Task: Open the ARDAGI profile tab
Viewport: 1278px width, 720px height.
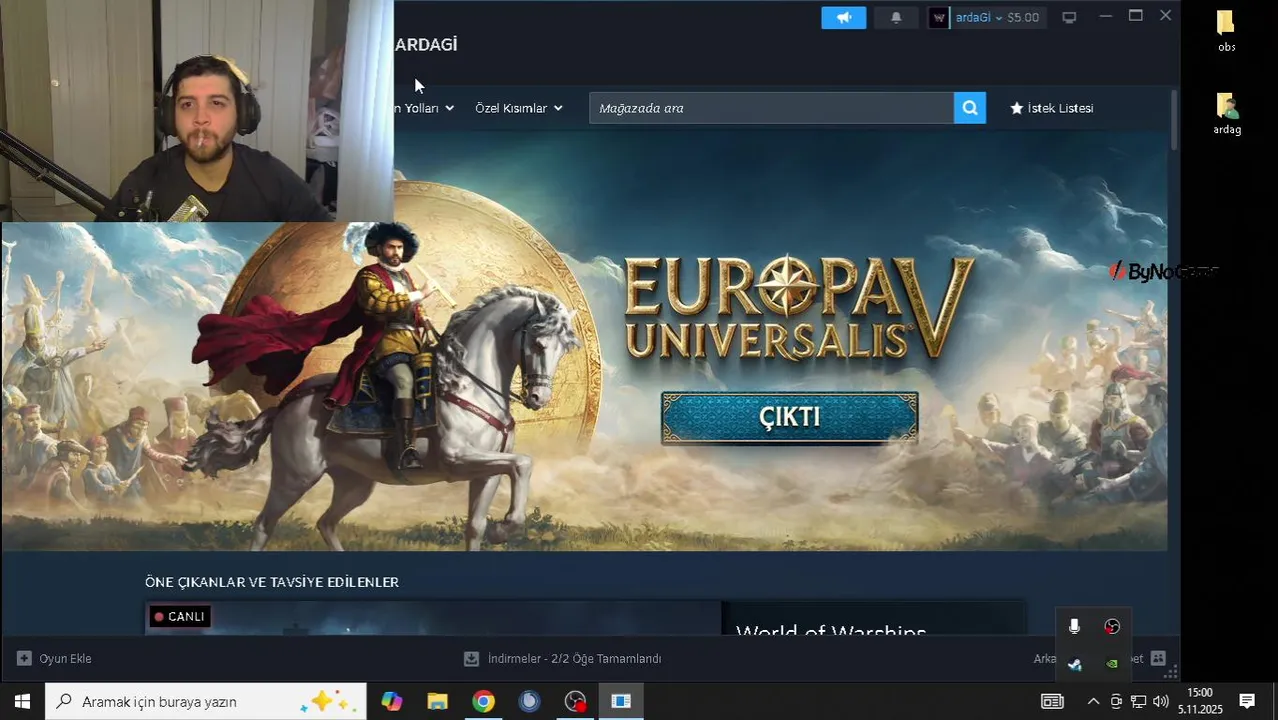Action: tap(426, 45)
